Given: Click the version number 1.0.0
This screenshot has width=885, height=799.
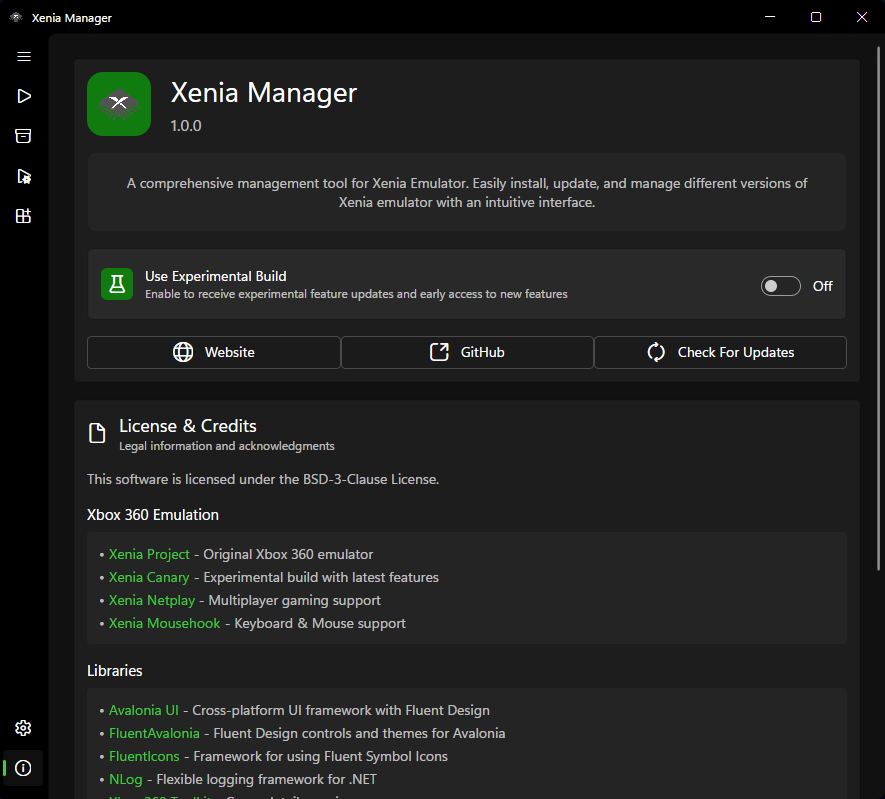Looking at the screenshot, I should tap(186, 126).
